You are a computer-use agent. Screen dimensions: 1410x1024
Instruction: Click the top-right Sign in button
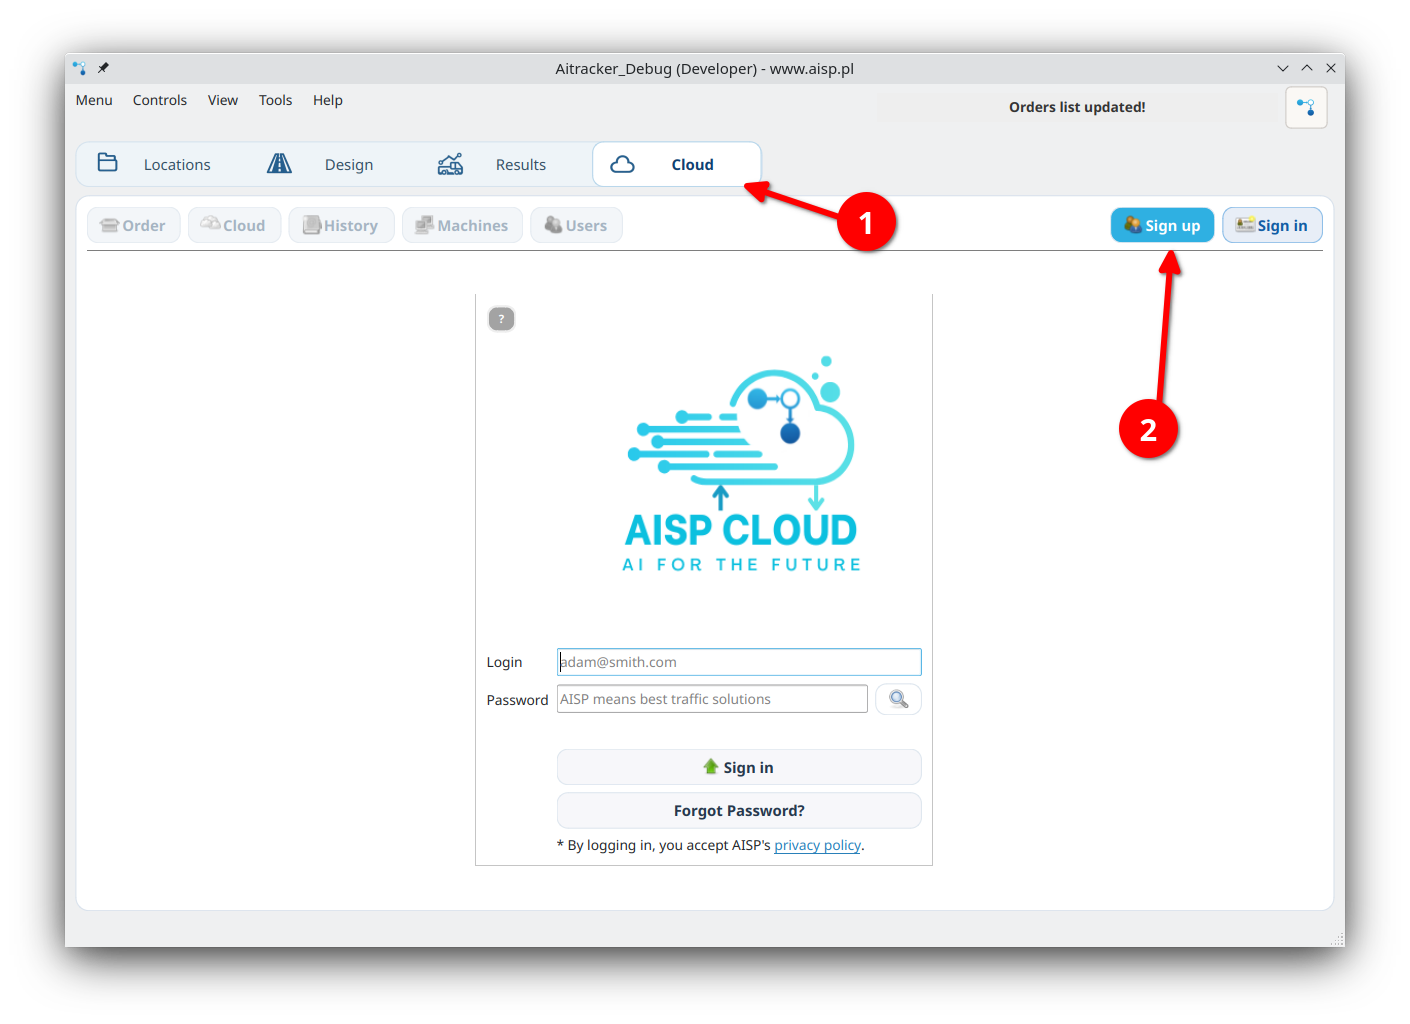[1272, 225]
